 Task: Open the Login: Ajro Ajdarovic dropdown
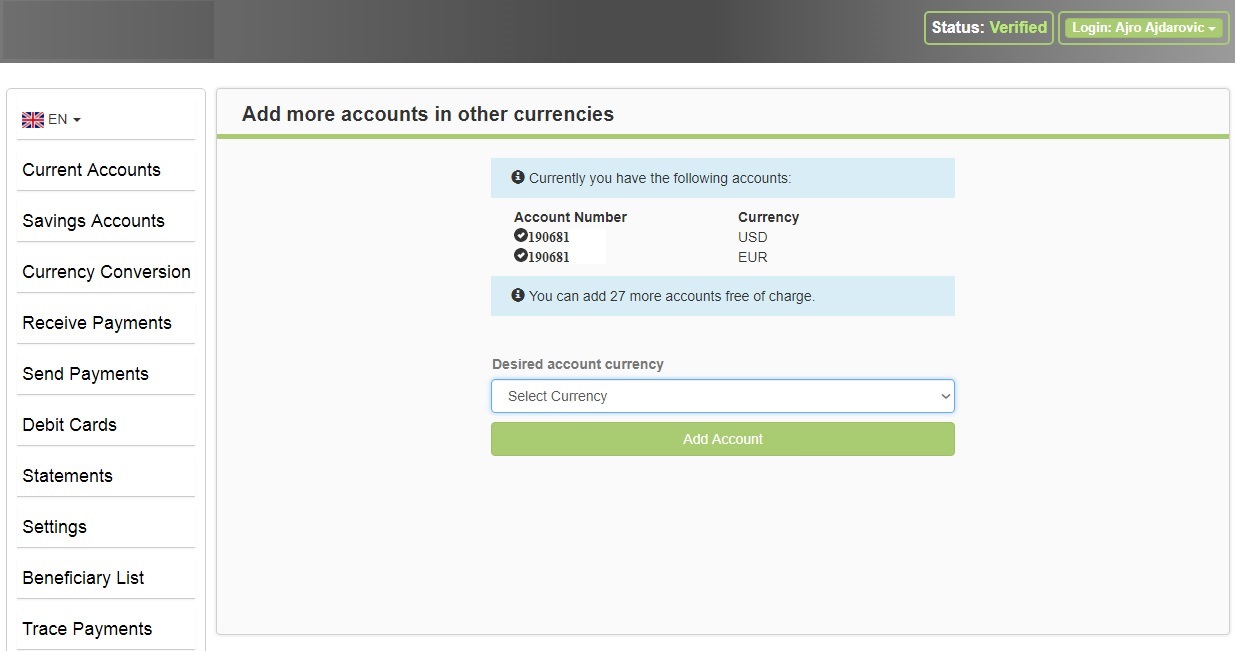click(x=1144, y=29)
